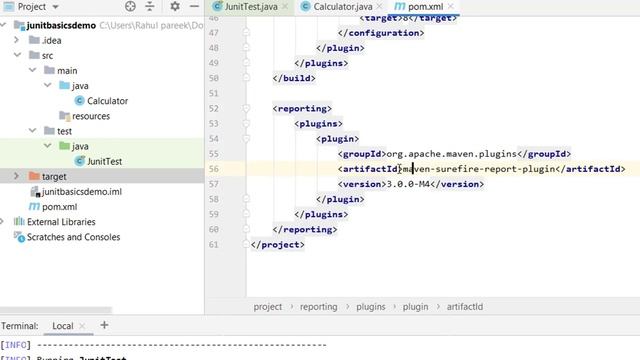
Task: Click the External Libraries icon
Action: [x=19, y=221]
